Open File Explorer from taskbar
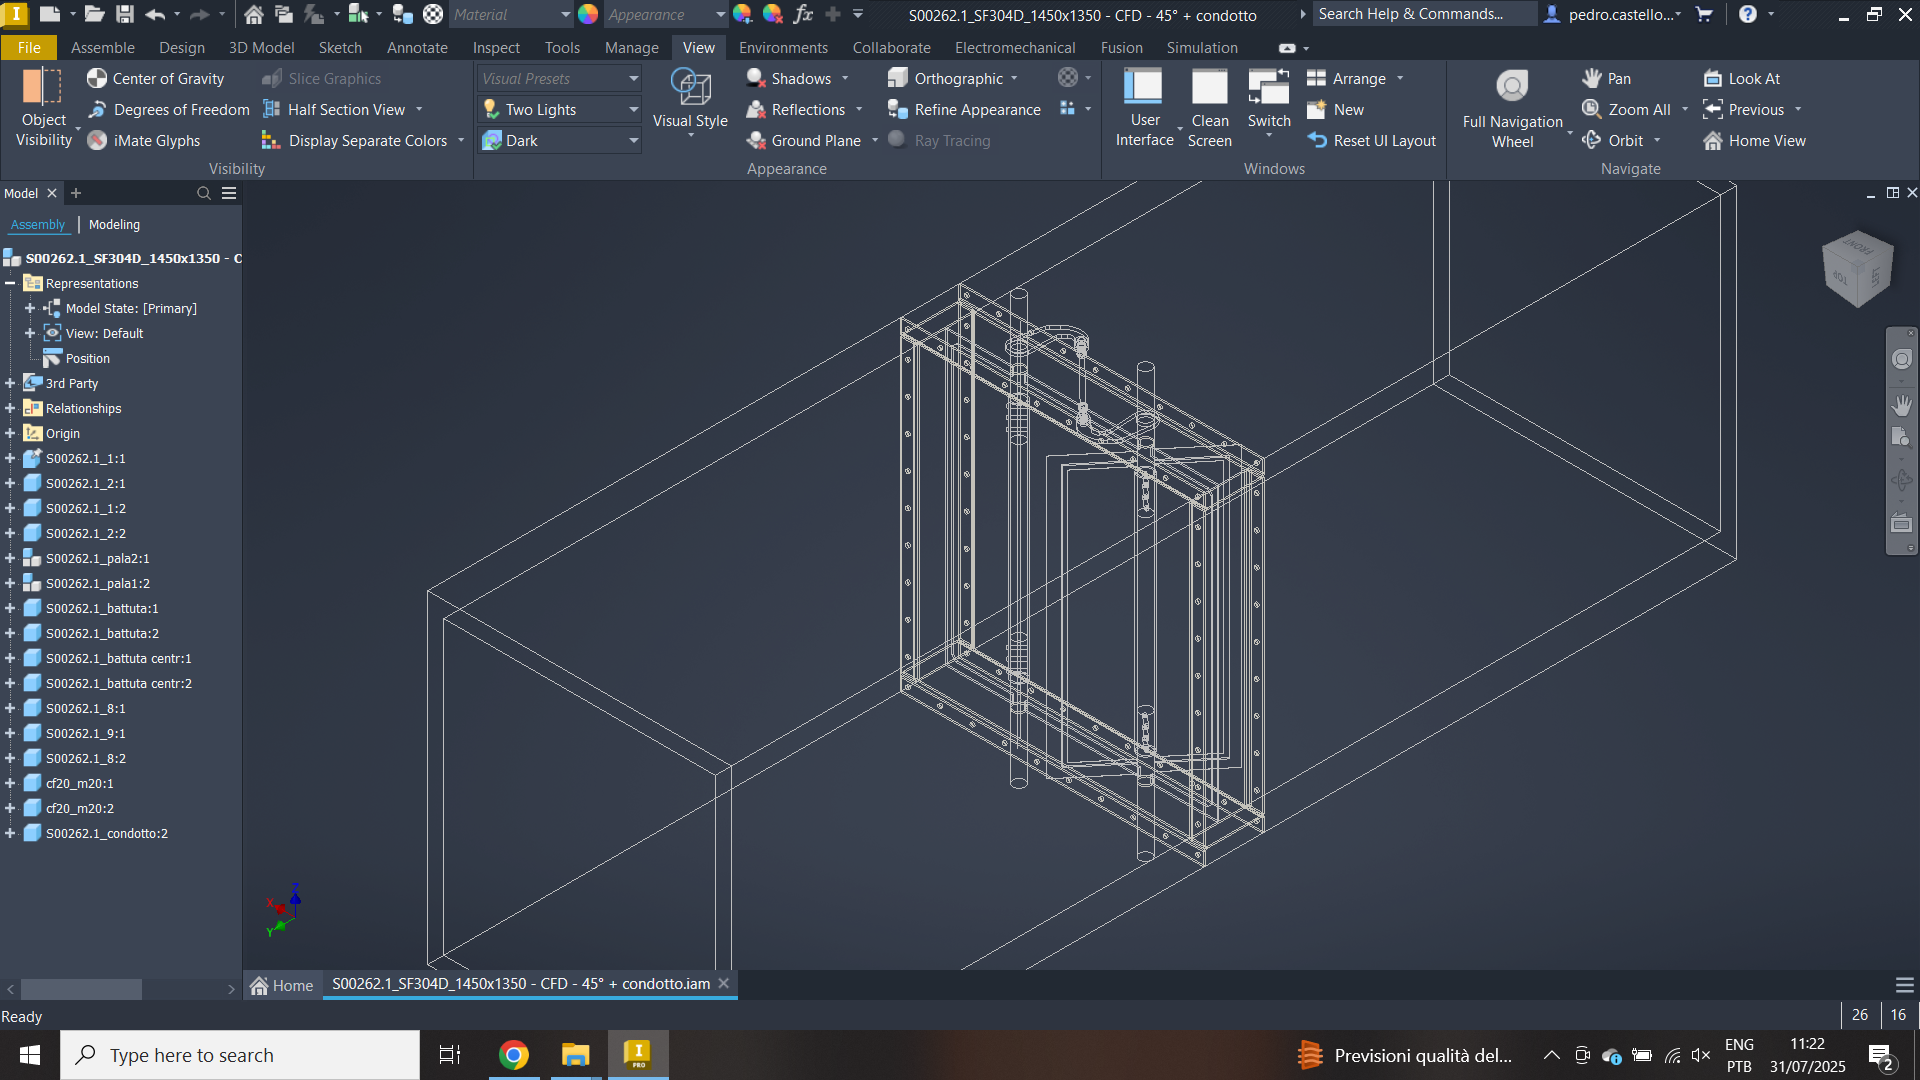 point(575,1055)
